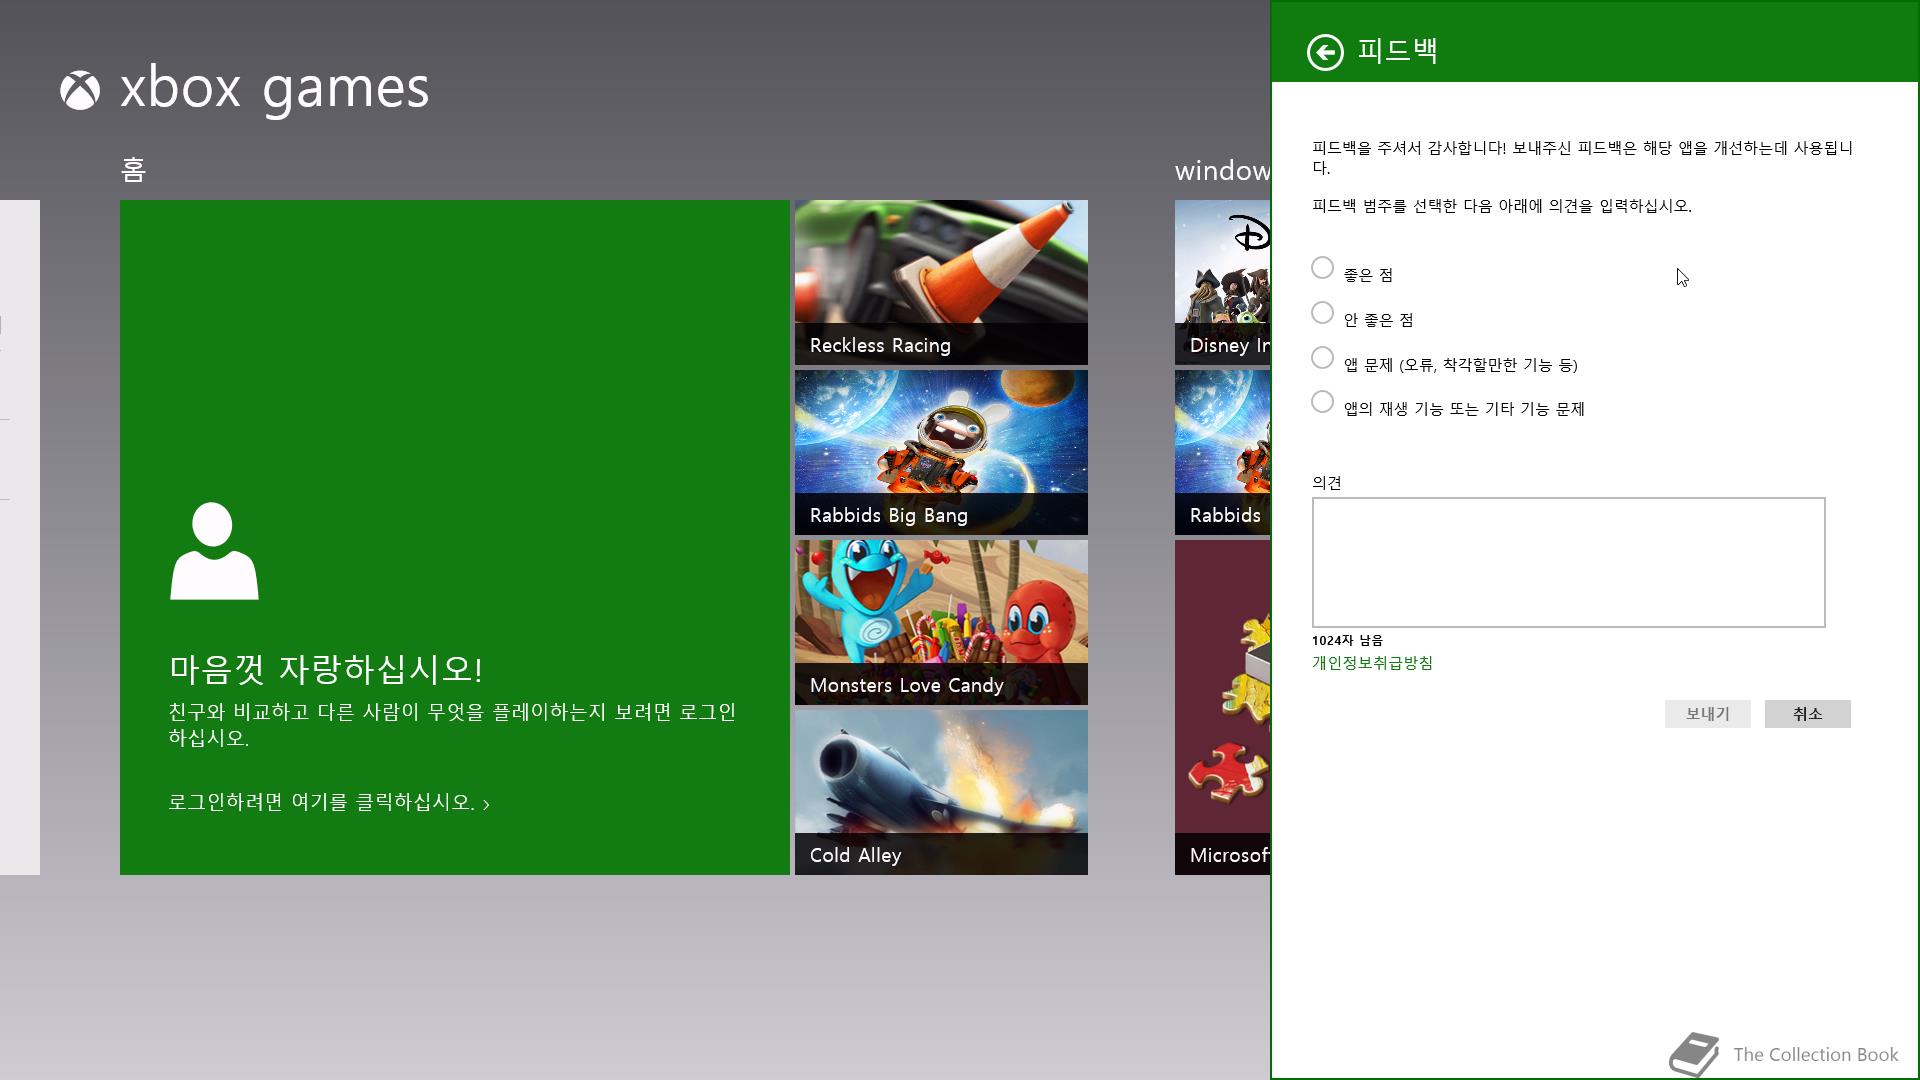Click the 'xbox games' title text
1920x1080 pixels.
click(x=275, y=90)
